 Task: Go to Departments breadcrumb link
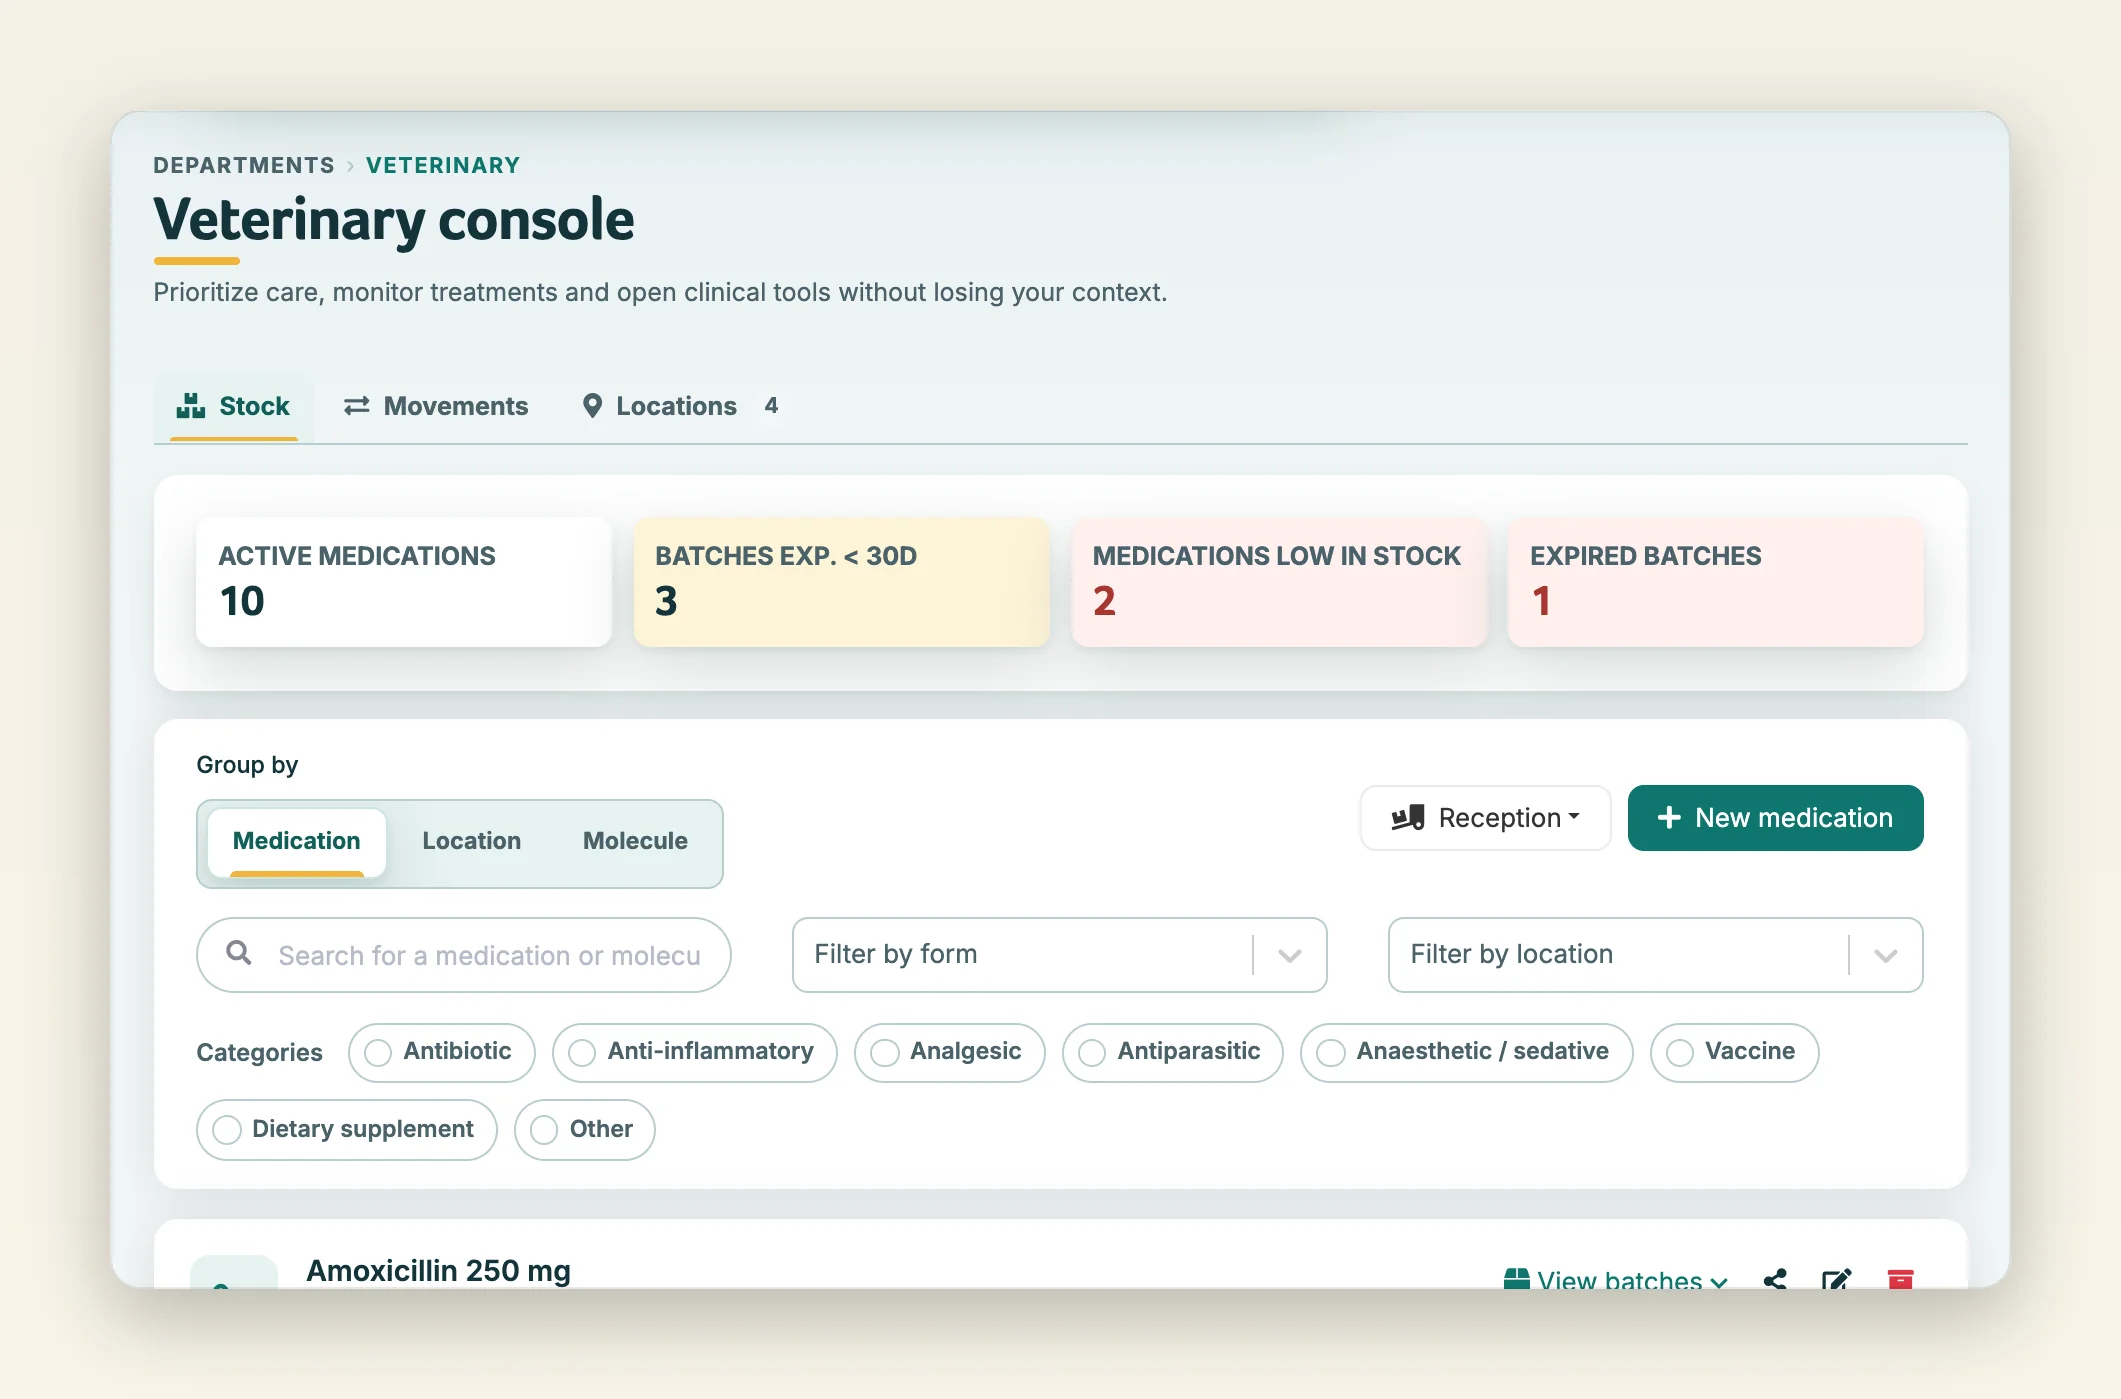(x=244, y=165)
